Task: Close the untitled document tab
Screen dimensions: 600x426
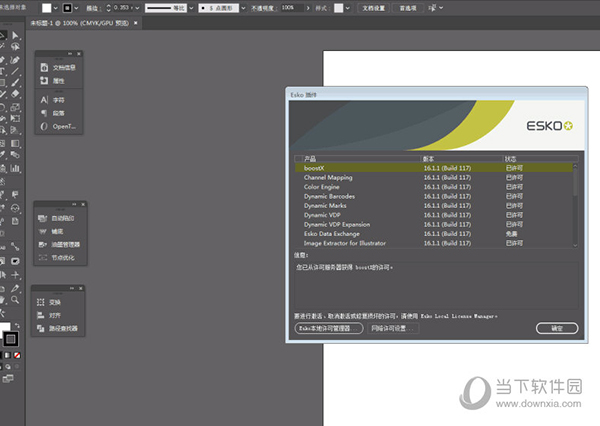Action: (x=135, y=23)
